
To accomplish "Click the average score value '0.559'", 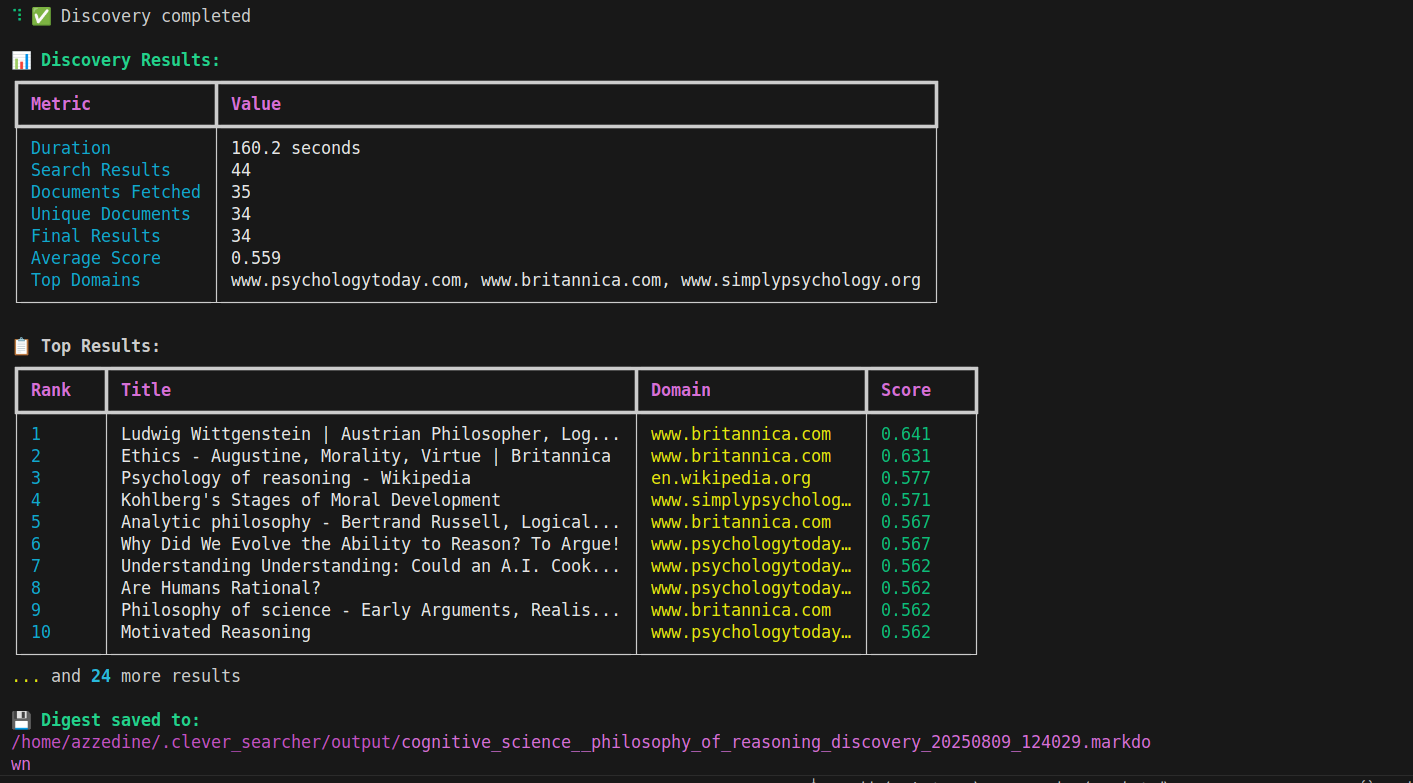I will [x=256, y=258].
